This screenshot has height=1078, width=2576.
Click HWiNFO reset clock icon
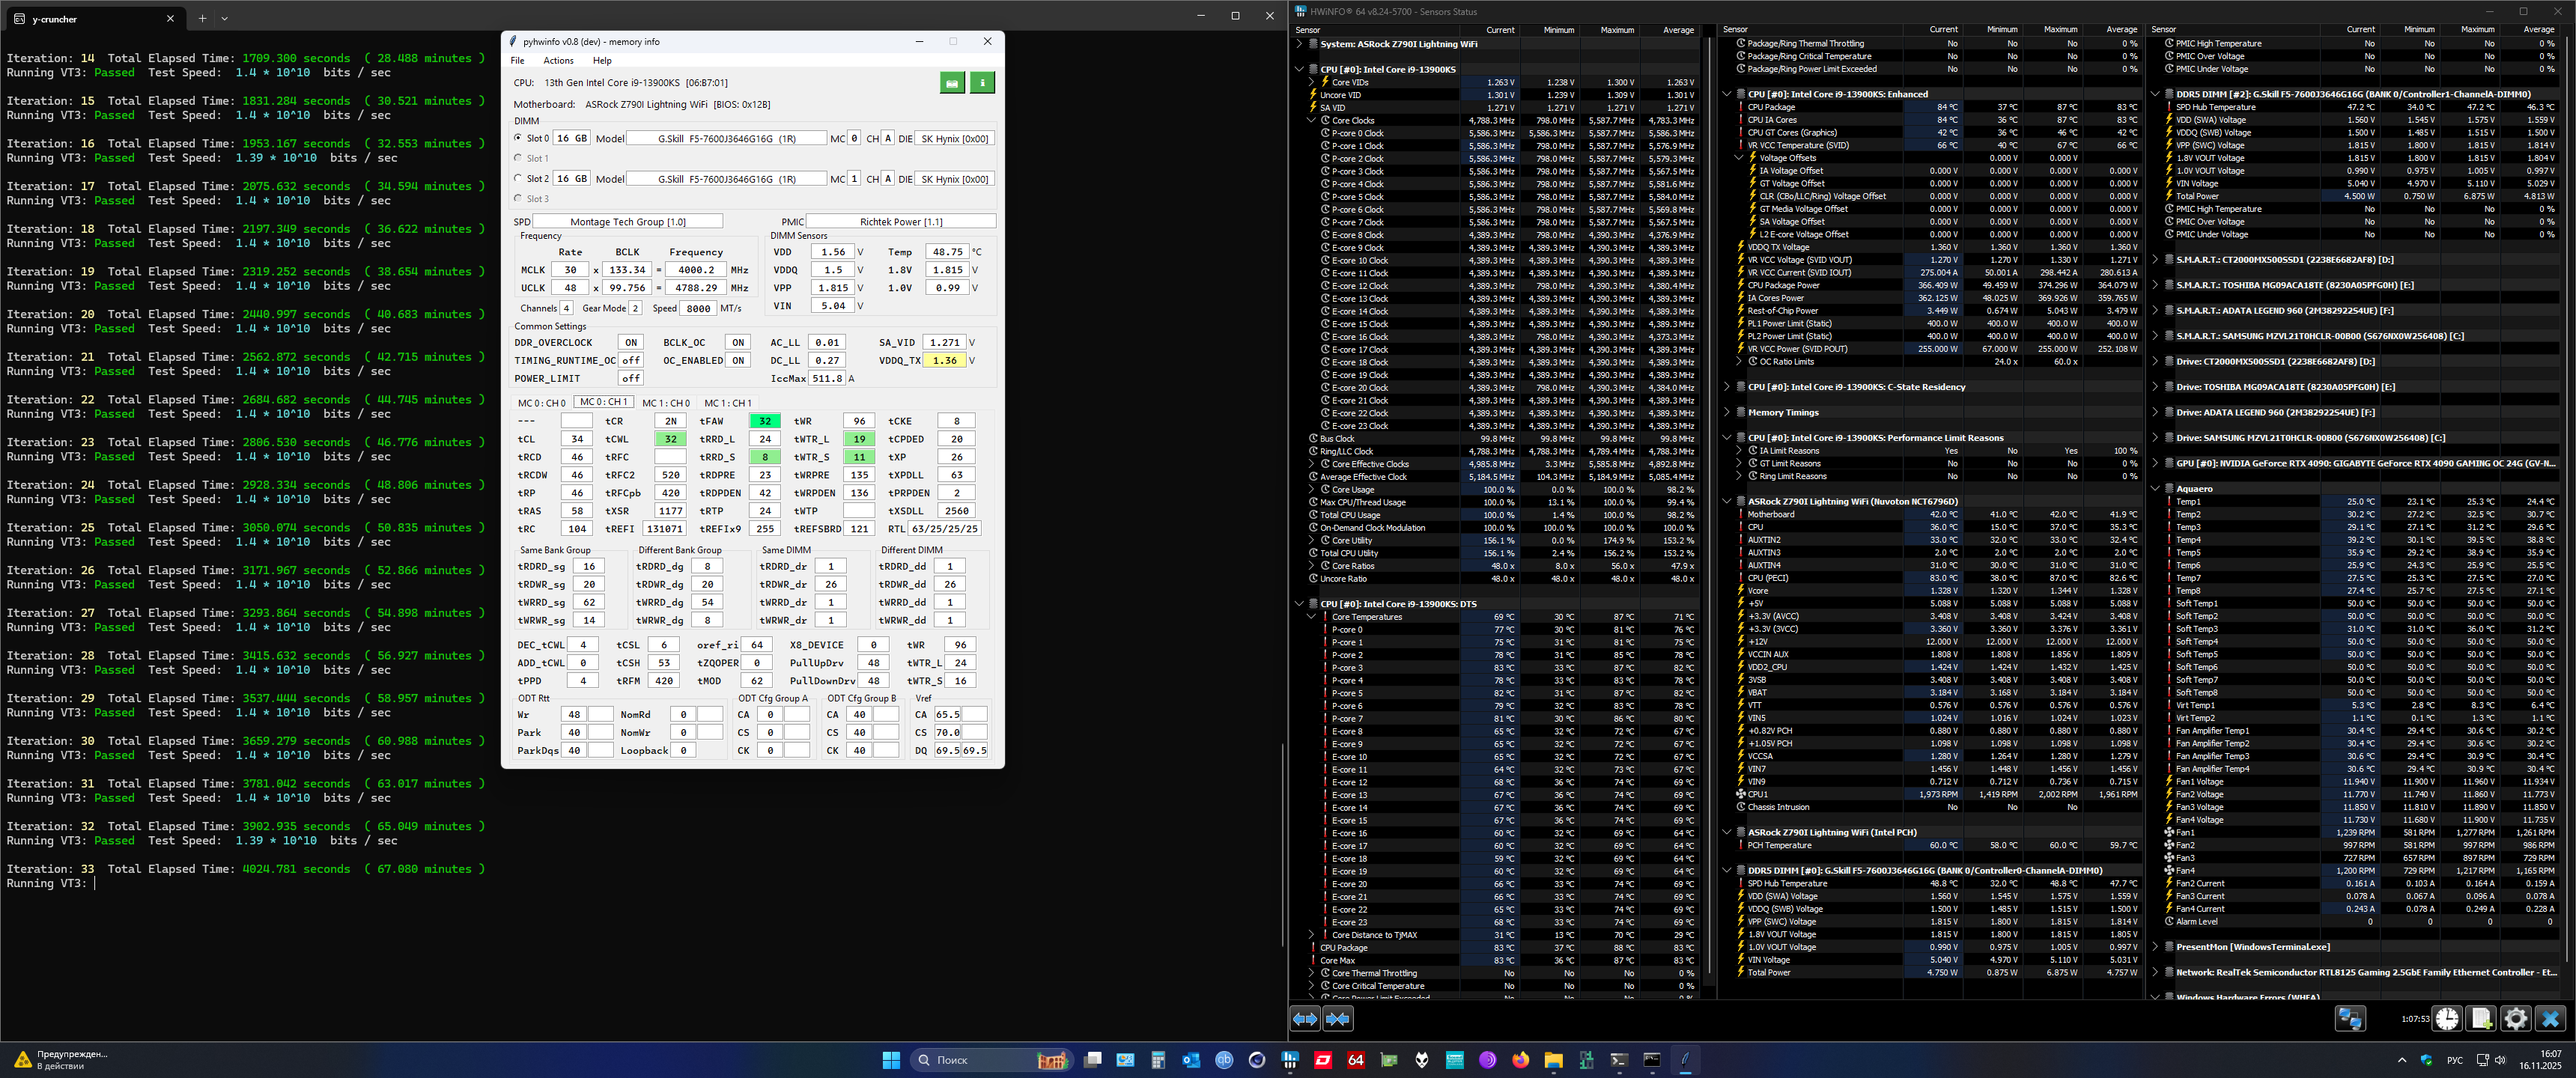[x=2447, y=1019]
